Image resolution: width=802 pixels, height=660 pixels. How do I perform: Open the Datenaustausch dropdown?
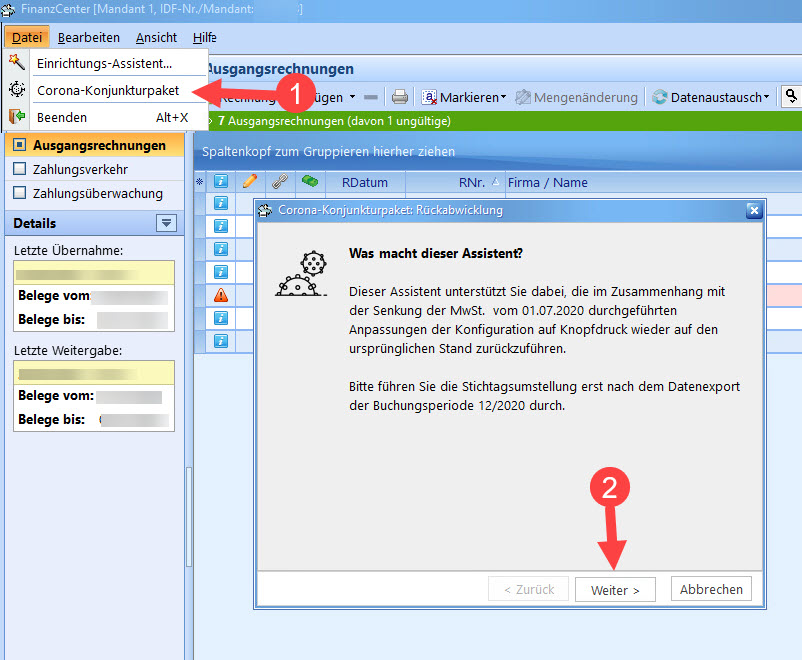[711, 97]
